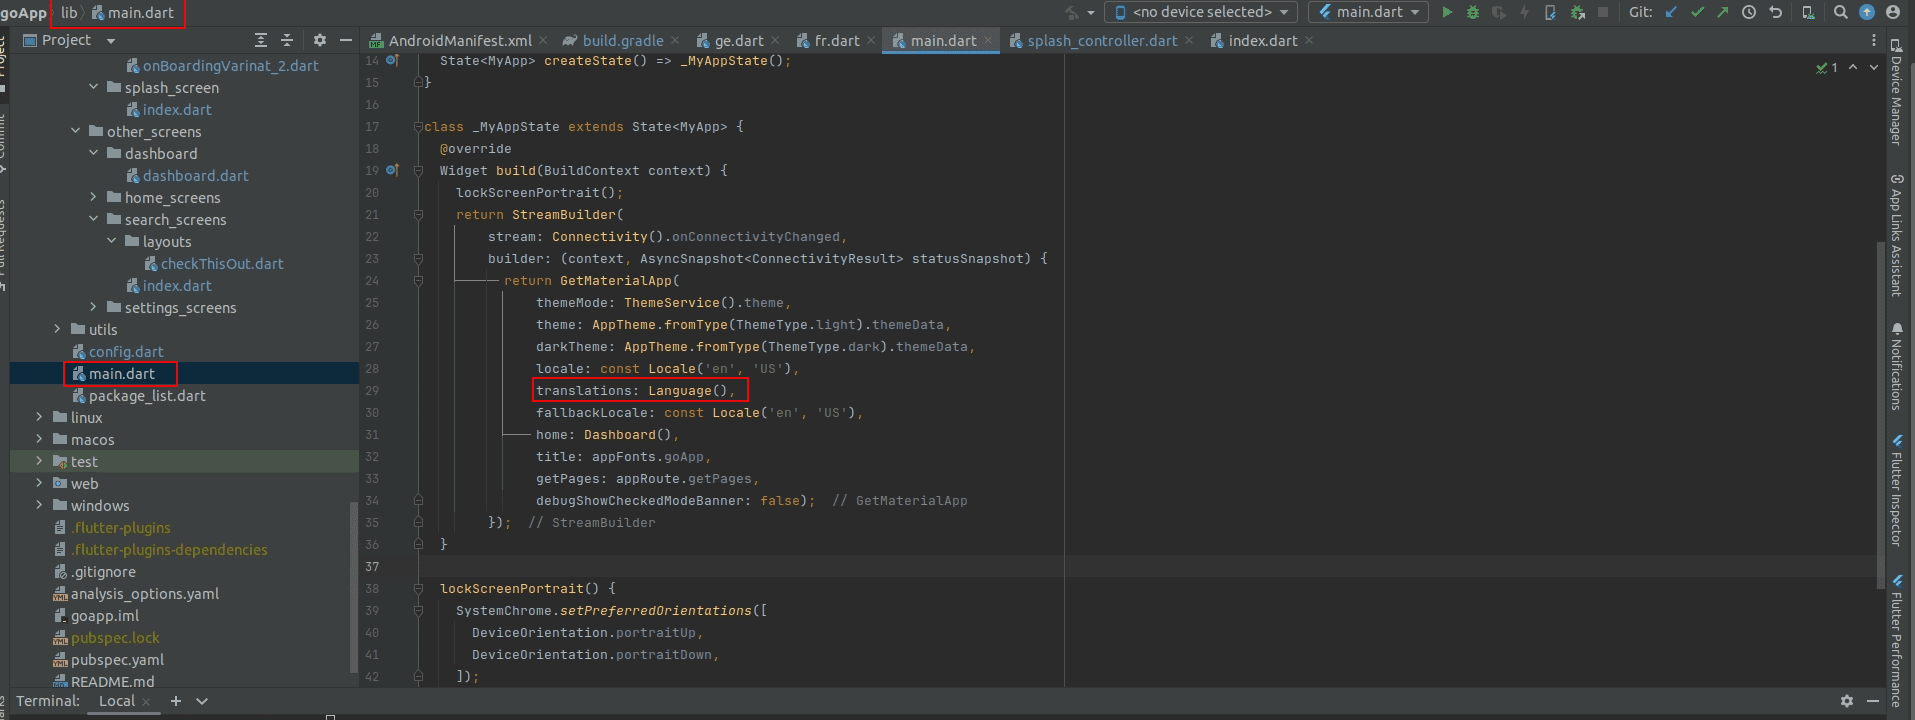The height and width of the screenshot is (720, 1915).
Task: Push commits with the Git push arrow
Action: 1722,12
